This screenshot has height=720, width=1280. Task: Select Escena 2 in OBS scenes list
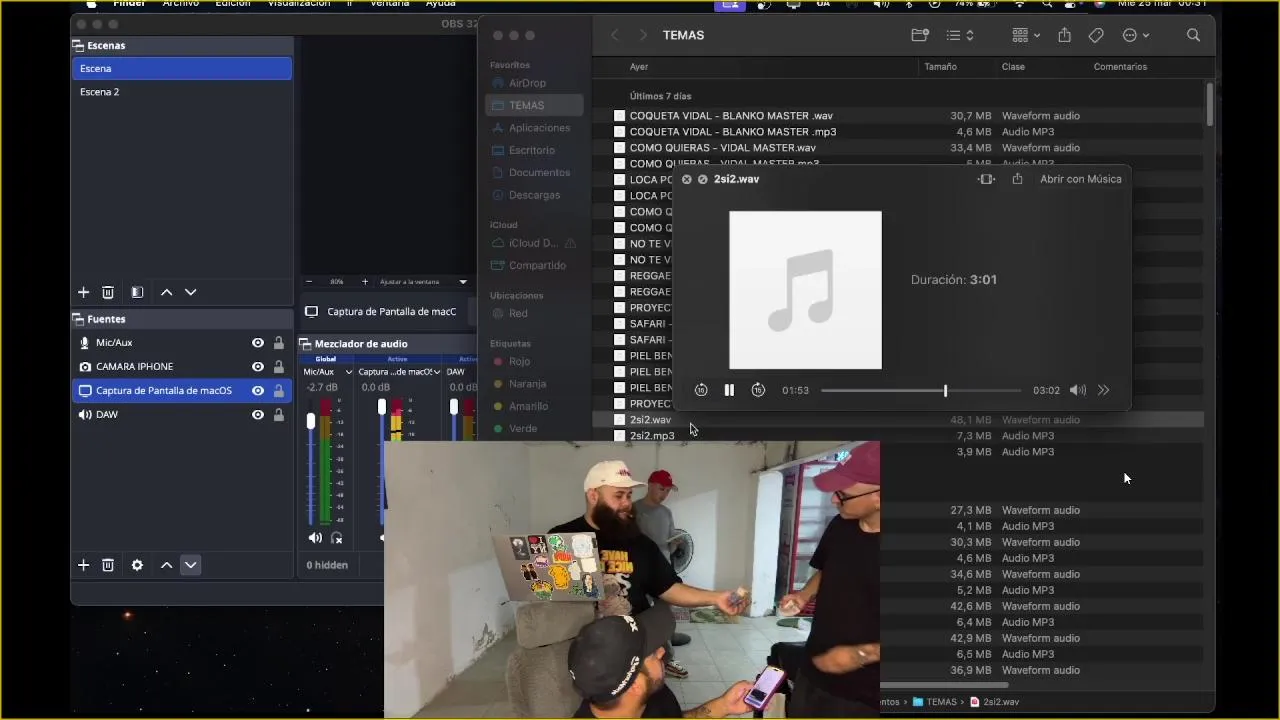[182, 92]
